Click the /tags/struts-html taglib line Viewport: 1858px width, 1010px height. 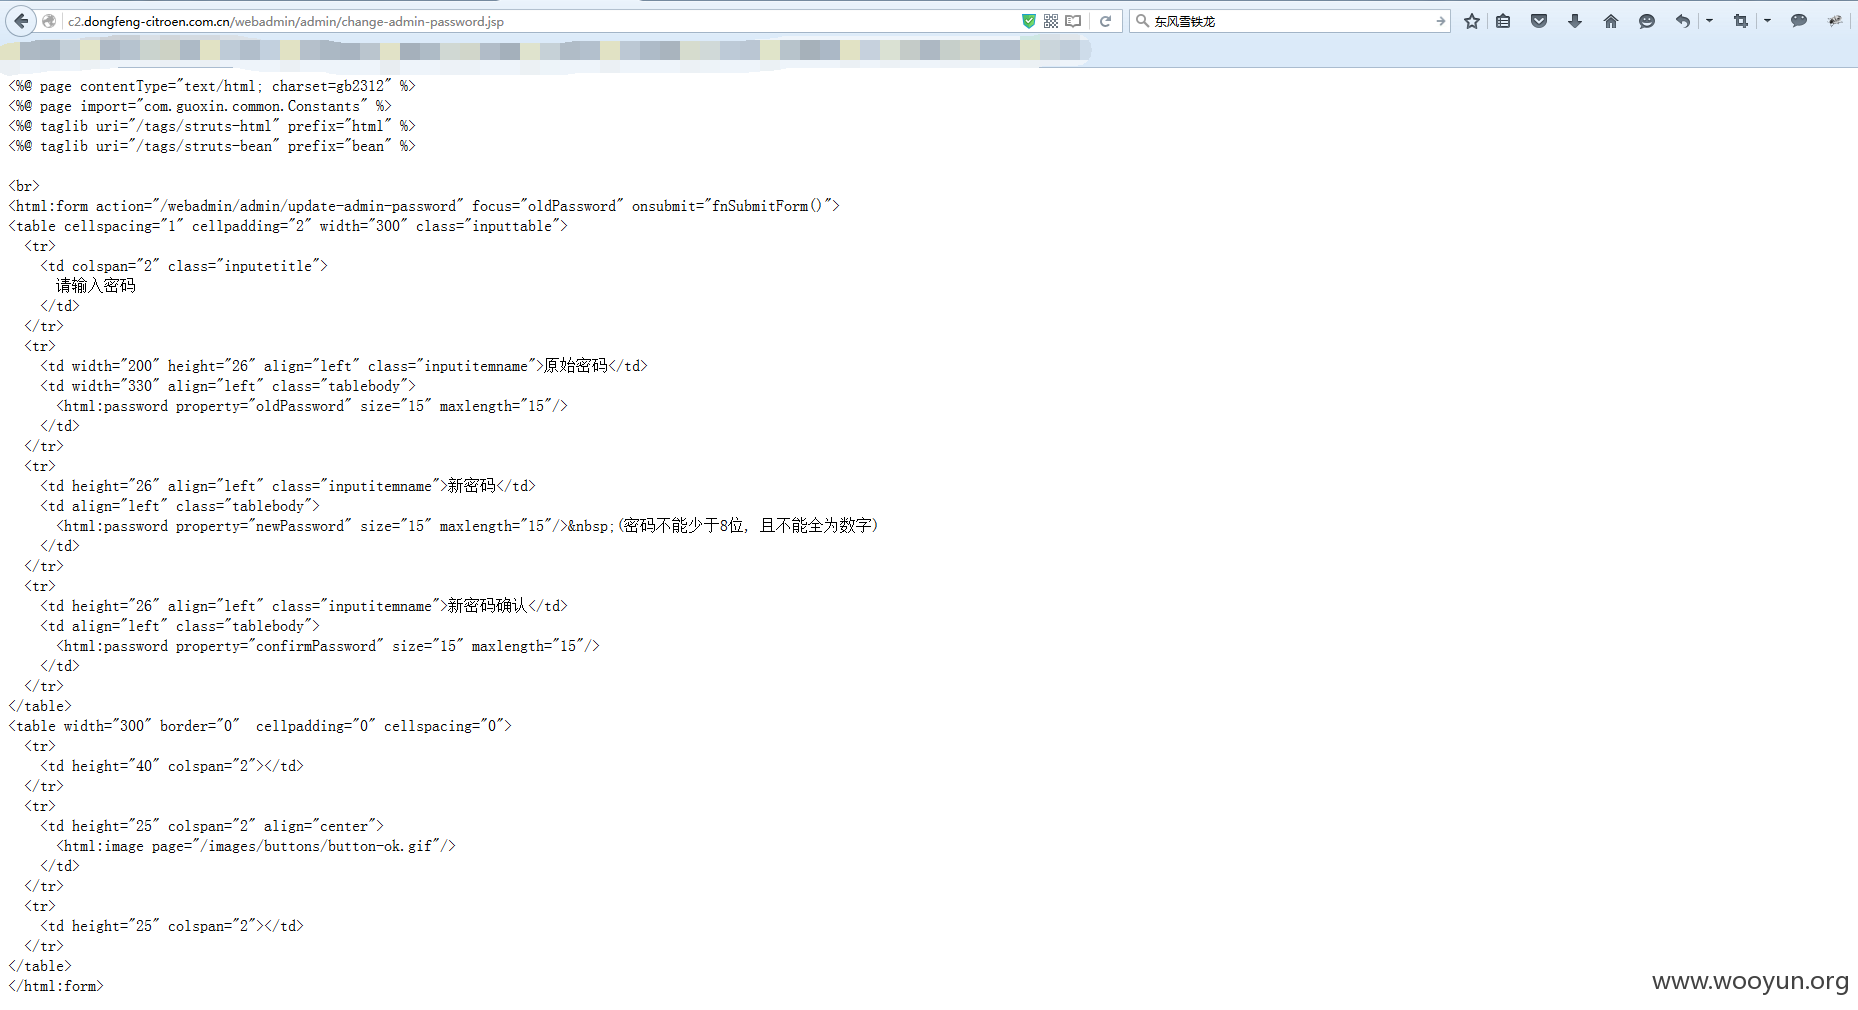click(x=212, y=126)
